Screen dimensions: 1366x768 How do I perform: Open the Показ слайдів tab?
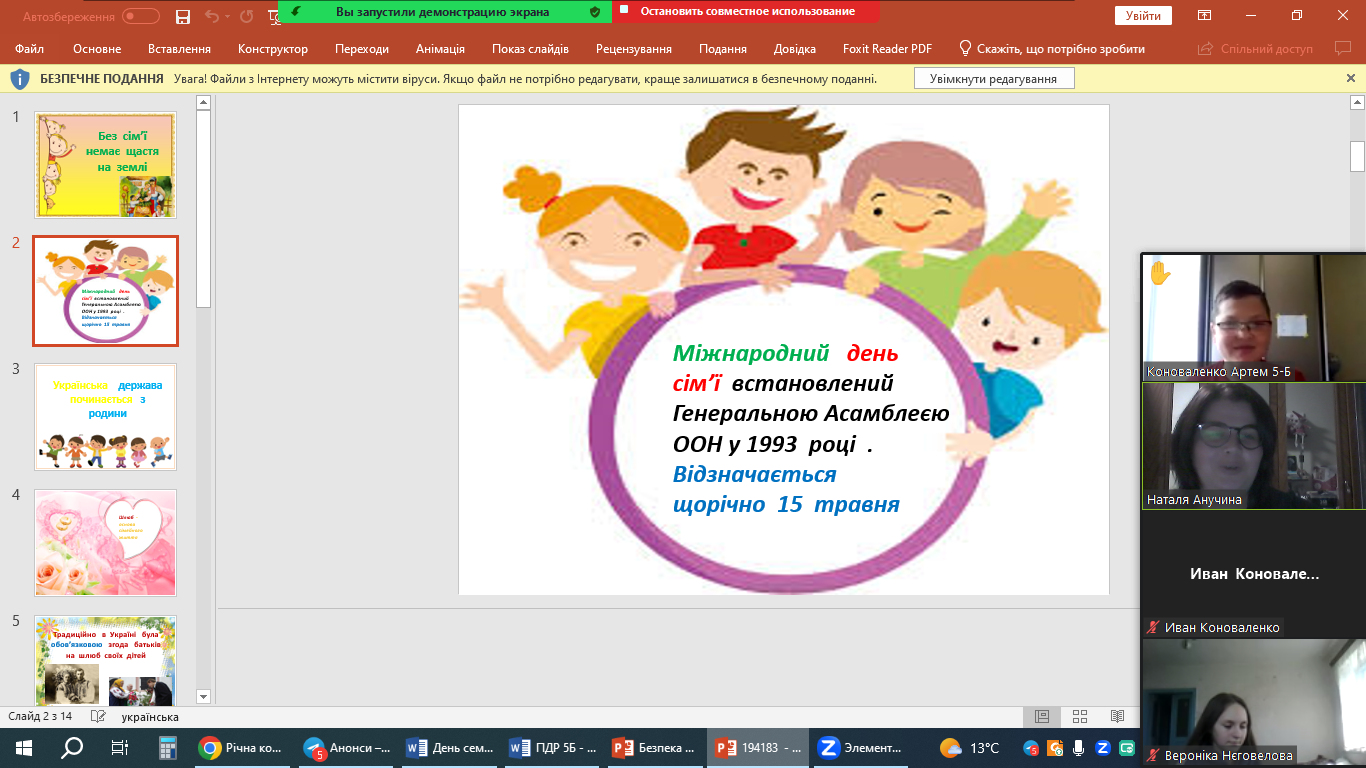530,48
